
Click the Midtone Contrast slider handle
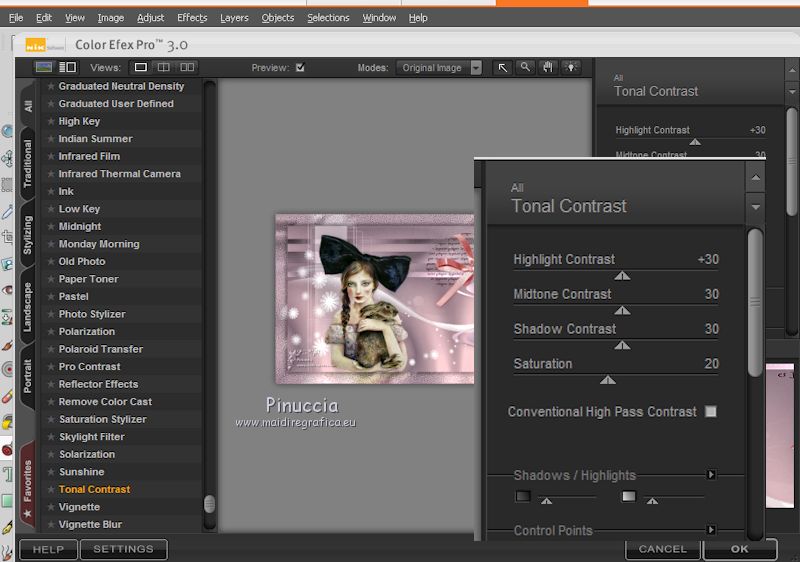point(622,311)
